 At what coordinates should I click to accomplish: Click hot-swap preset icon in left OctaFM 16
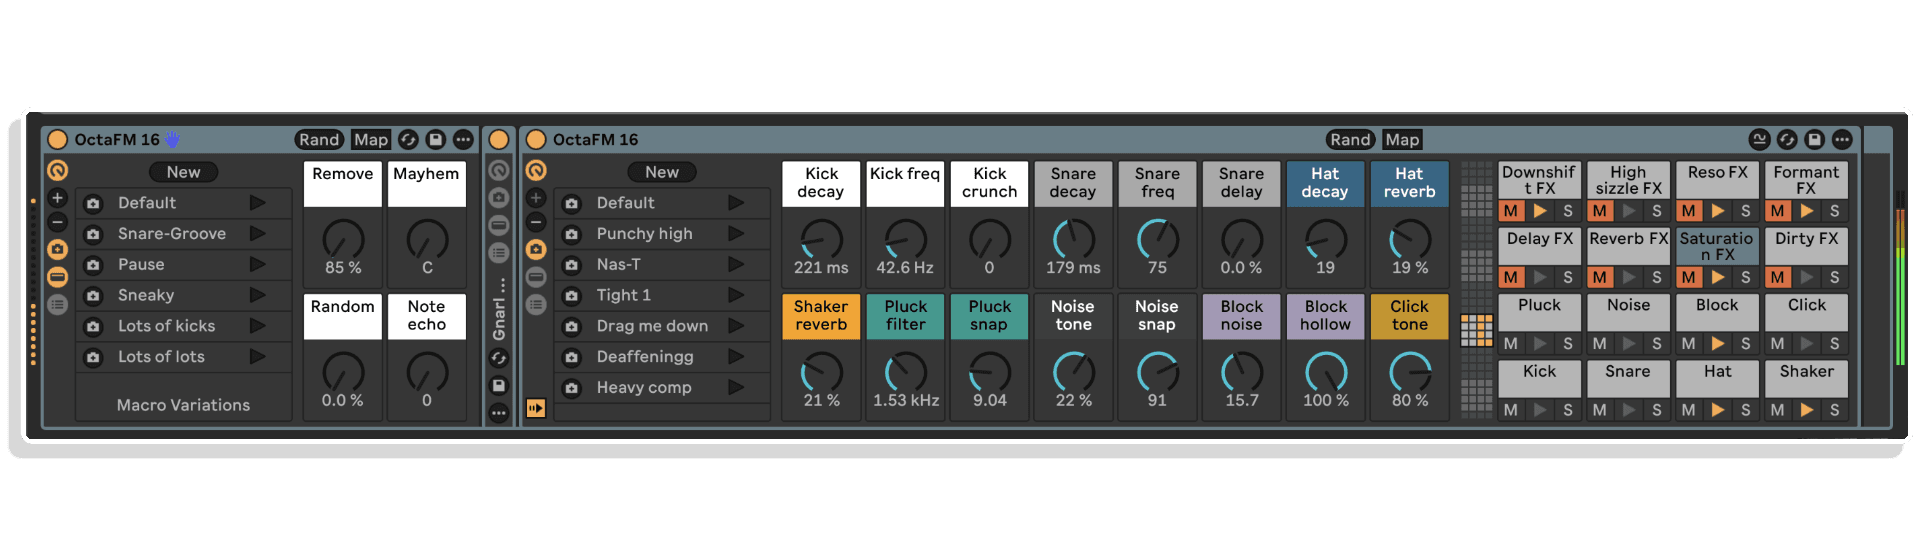pos(408,140)
